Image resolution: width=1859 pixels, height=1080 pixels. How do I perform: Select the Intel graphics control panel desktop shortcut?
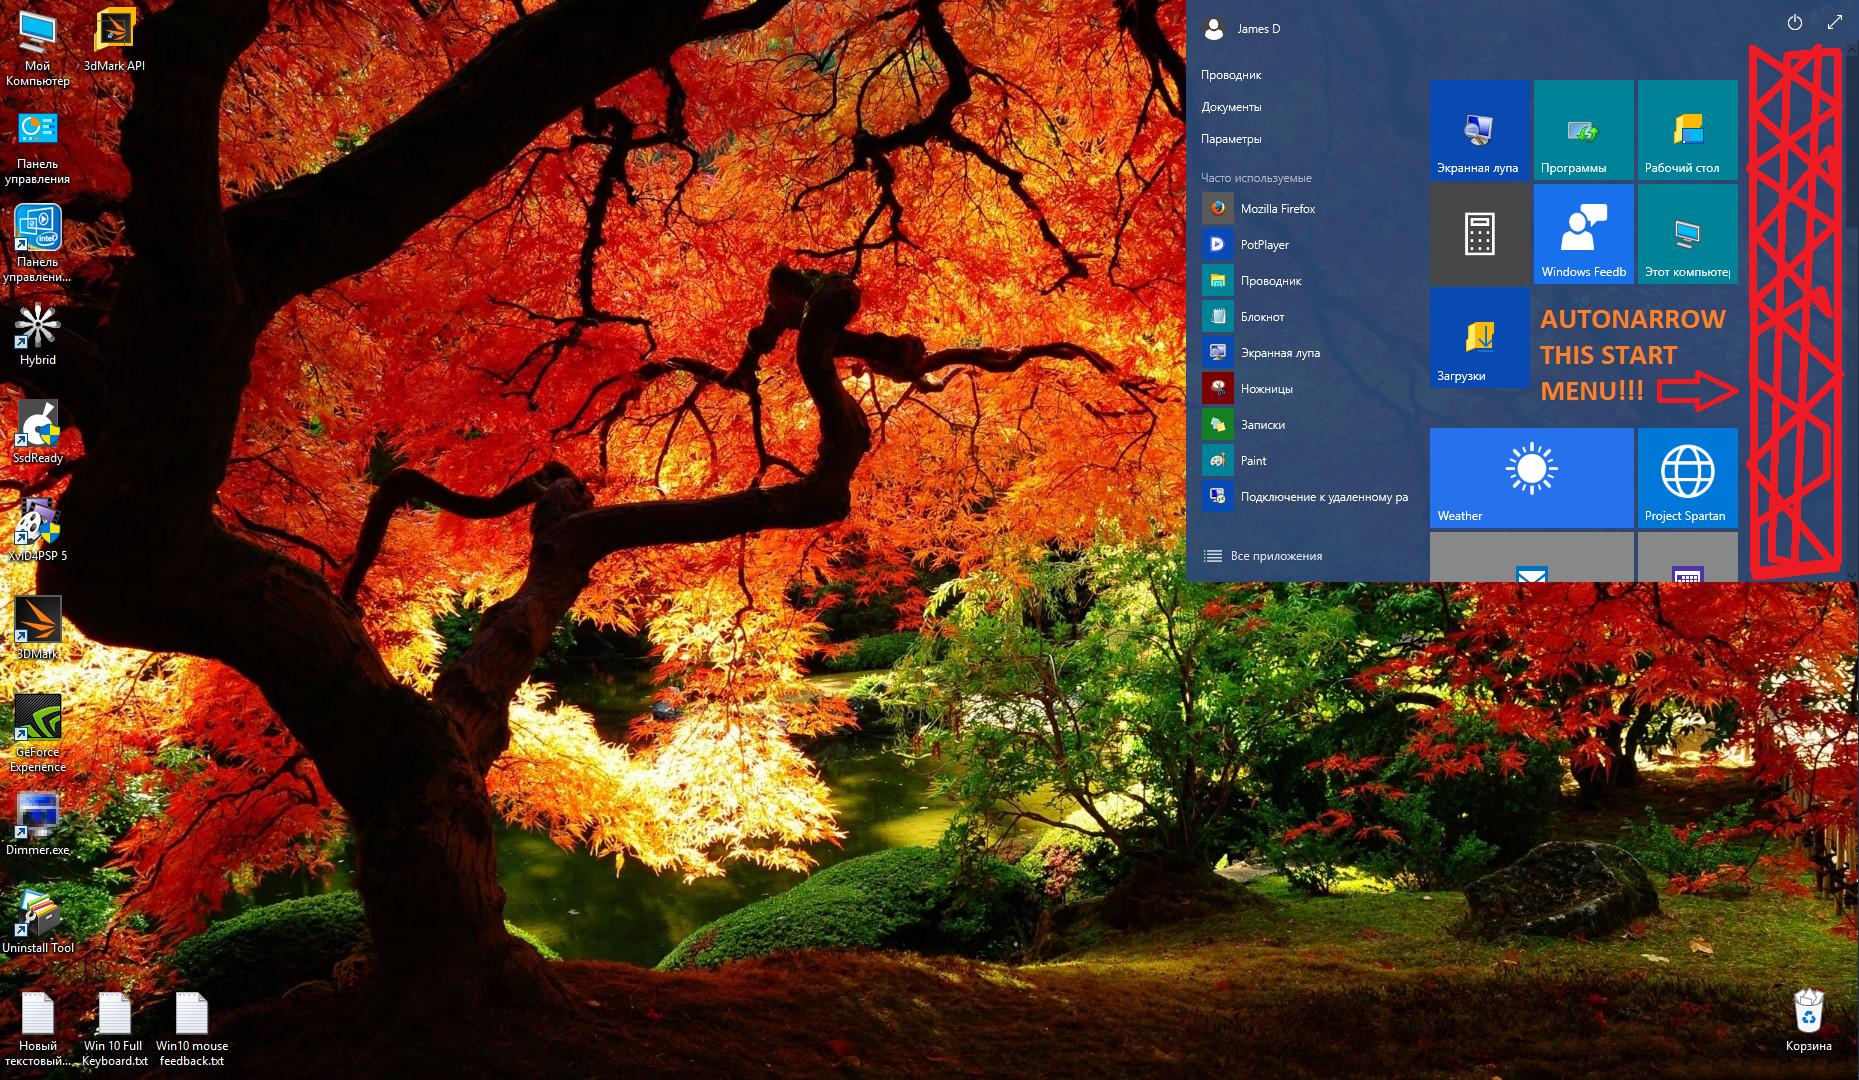point(38,245)
